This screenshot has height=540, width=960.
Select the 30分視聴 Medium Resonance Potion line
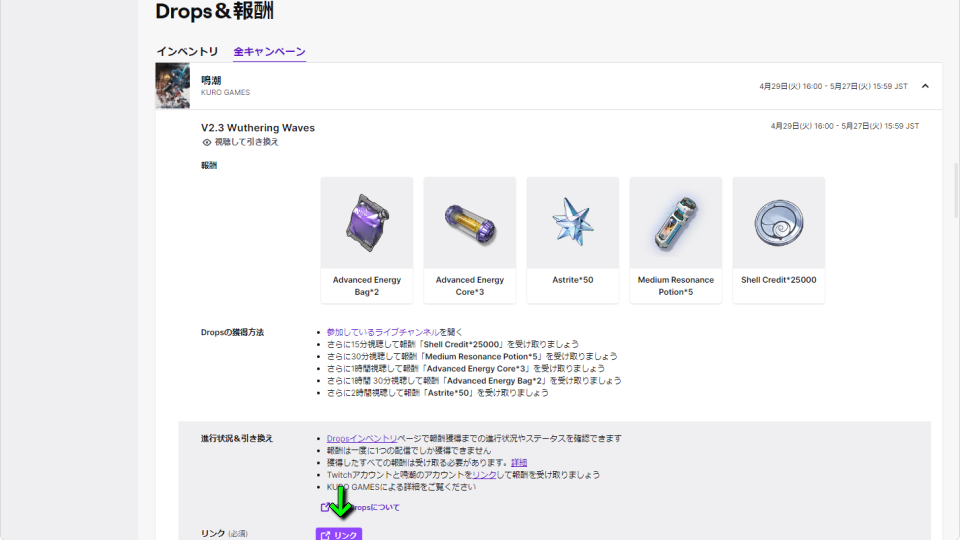472,356
